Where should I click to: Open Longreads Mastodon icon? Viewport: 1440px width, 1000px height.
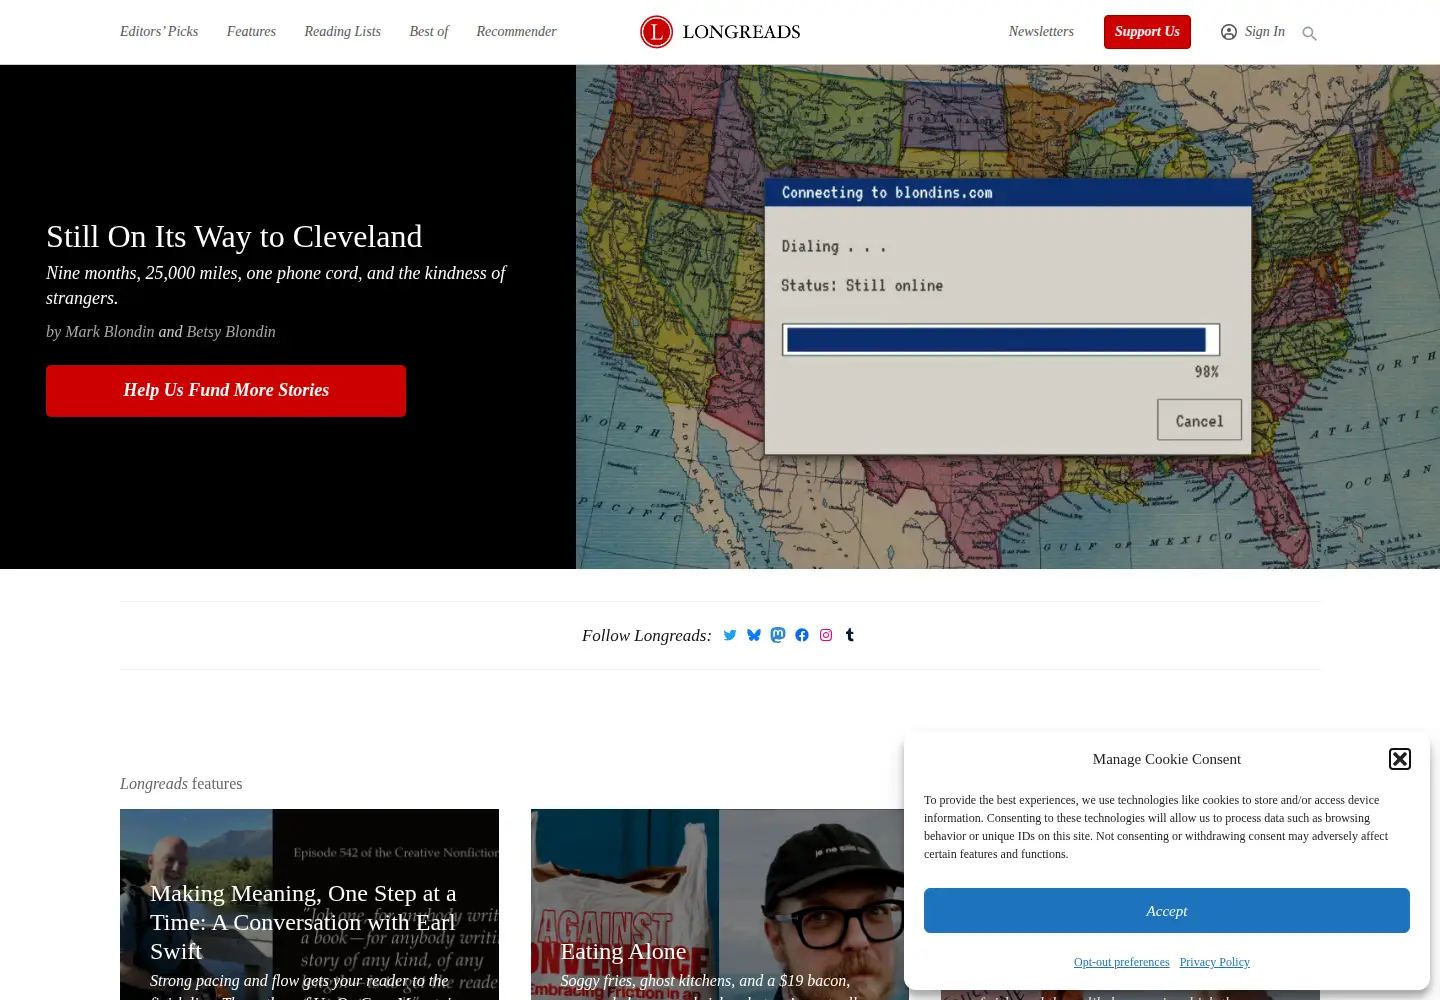tap(778, 635)
